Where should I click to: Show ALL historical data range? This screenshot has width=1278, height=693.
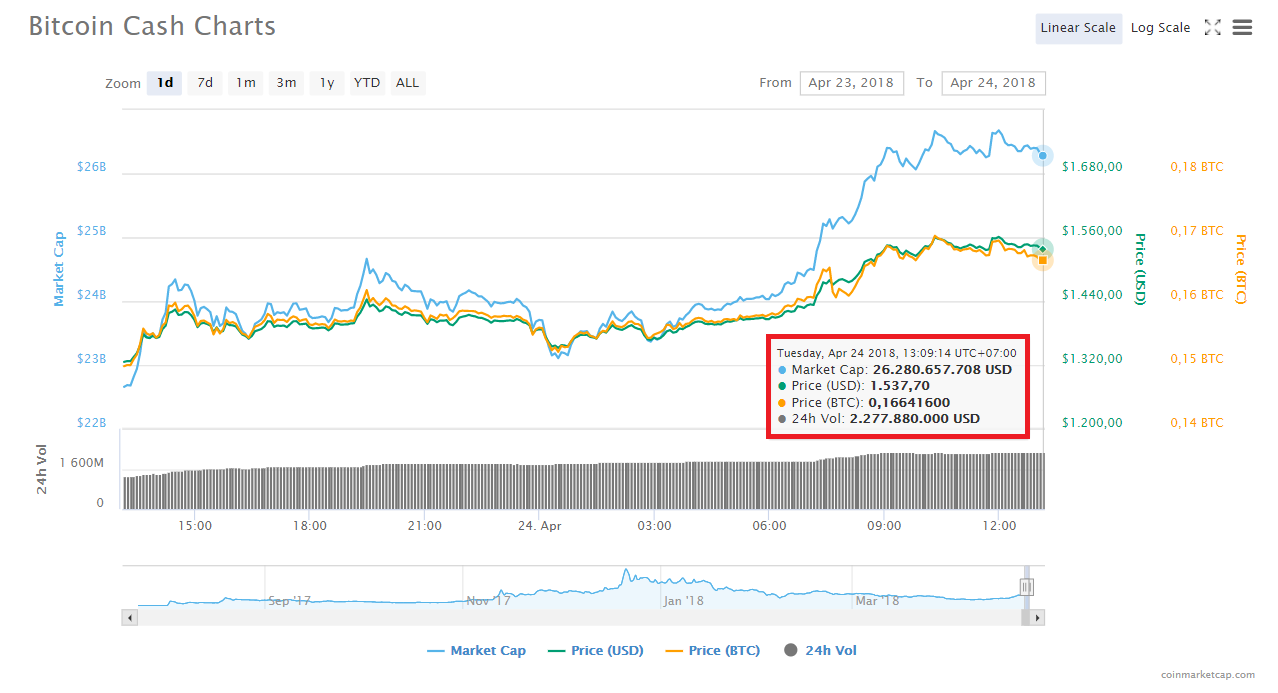tap(407, 83)
